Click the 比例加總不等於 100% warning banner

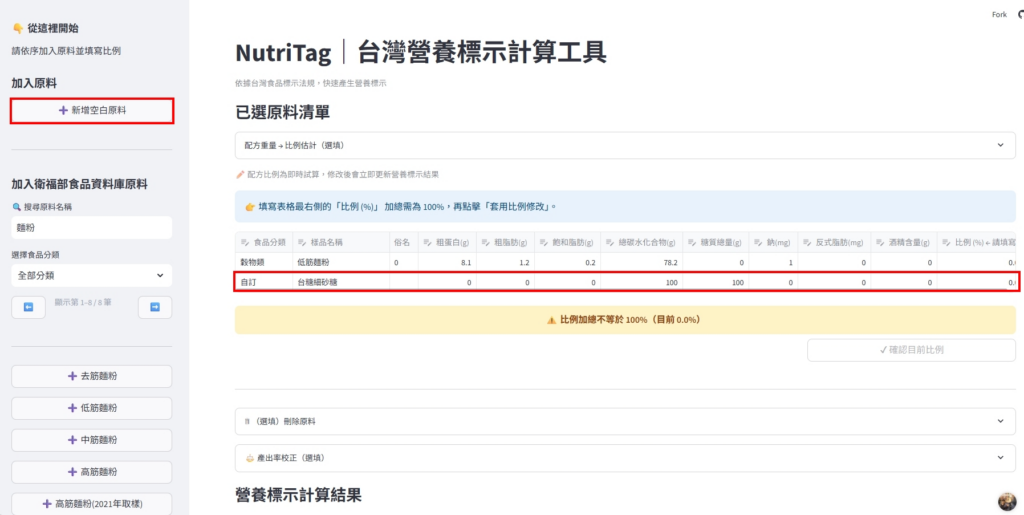click(x=625, y=320)
